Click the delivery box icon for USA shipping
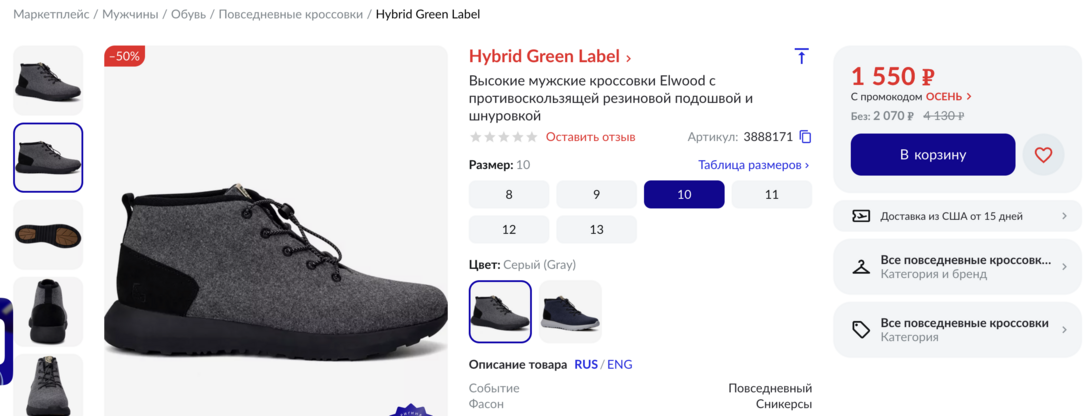The height and width of the screenshot is (416, 1090). click(860, 216)
